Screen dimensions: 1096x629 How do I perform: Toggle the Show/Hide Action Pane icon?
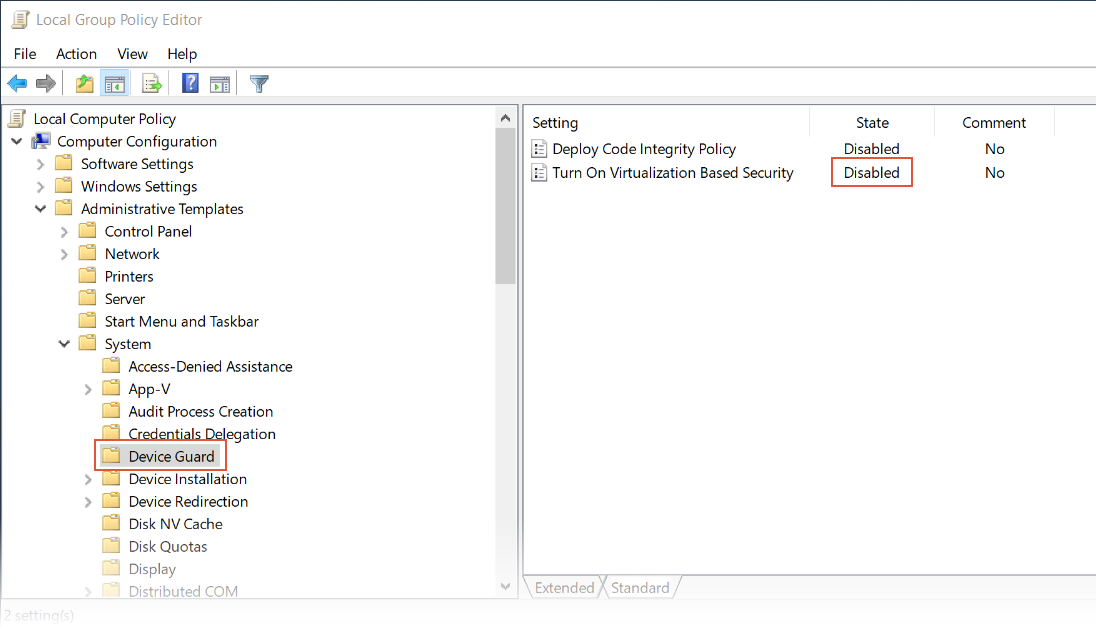220,84
